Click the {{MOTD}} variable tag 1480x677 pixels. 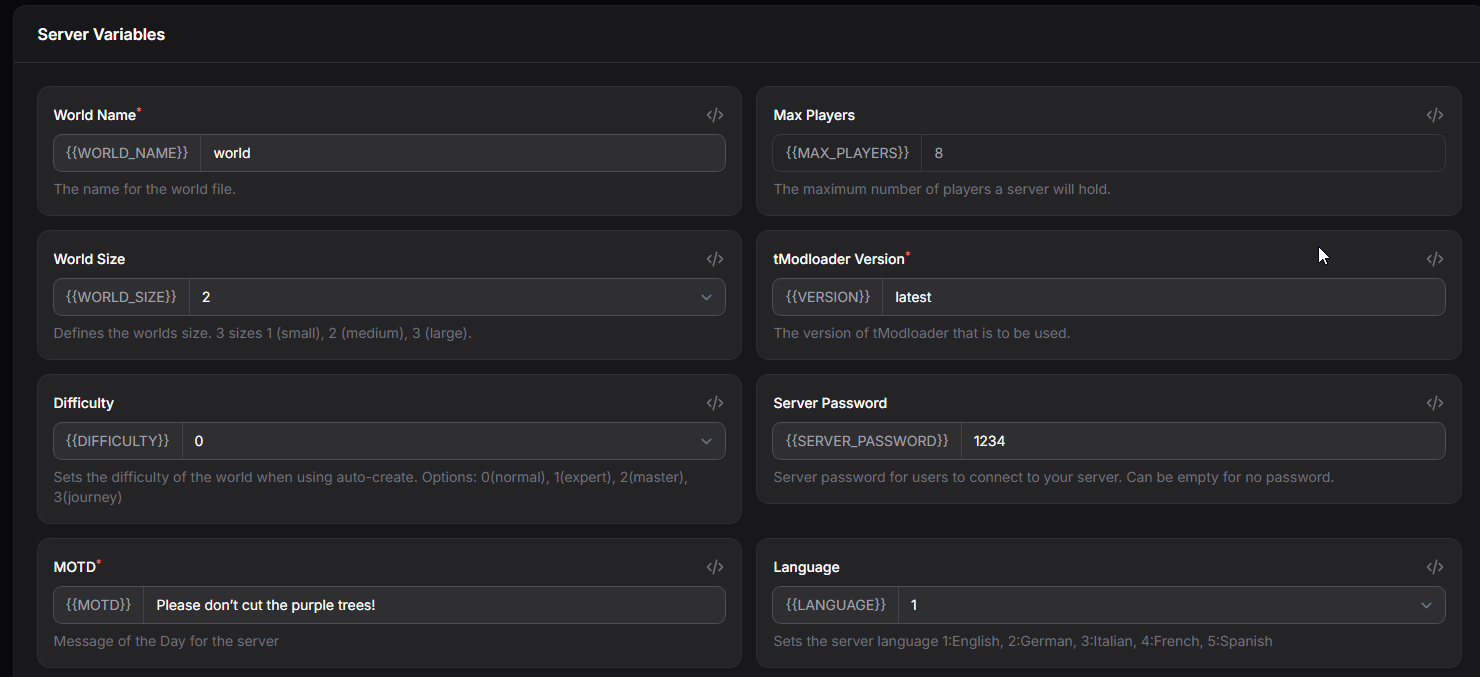tap(99, 605)
